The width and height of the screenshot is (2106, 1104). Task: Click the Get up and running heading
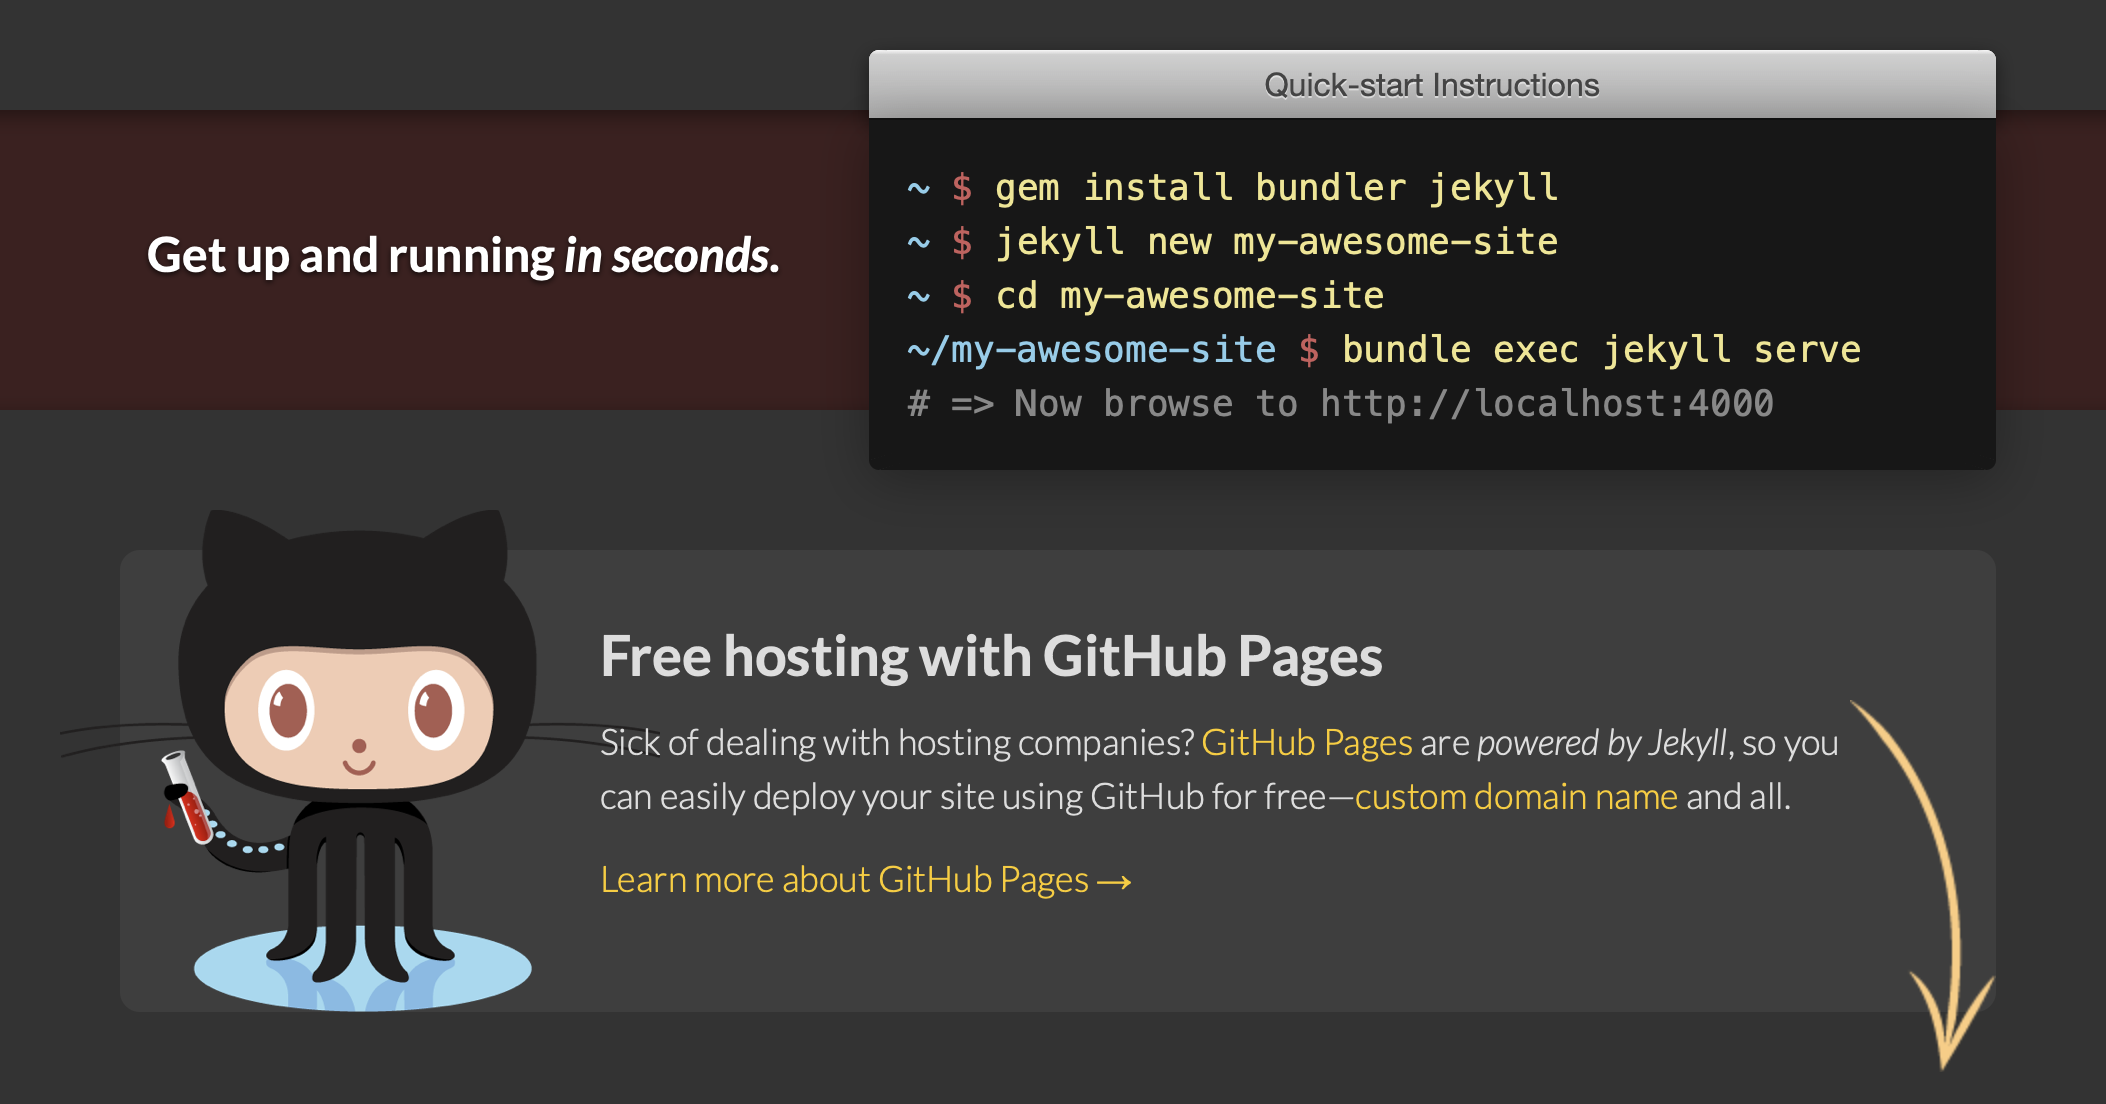pyautogui.click(x=464, y=256)
